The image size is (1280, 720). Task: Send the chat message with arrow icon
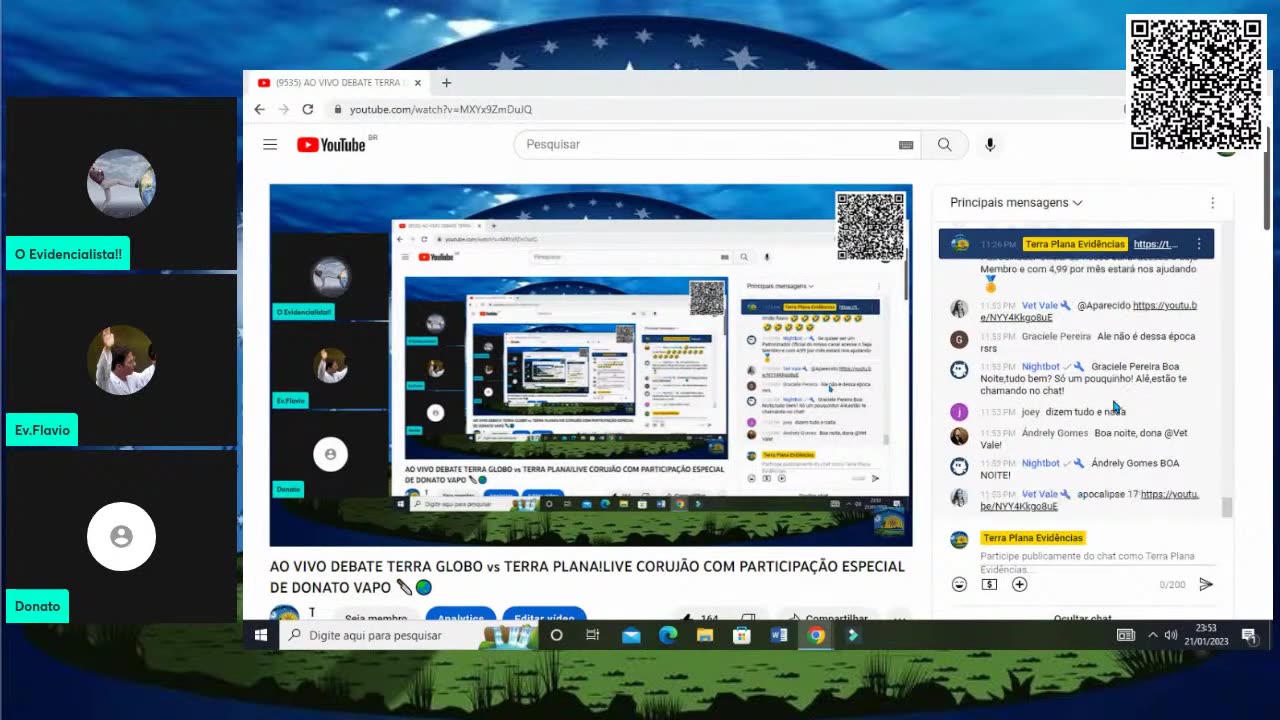(x=1206, y=584)
